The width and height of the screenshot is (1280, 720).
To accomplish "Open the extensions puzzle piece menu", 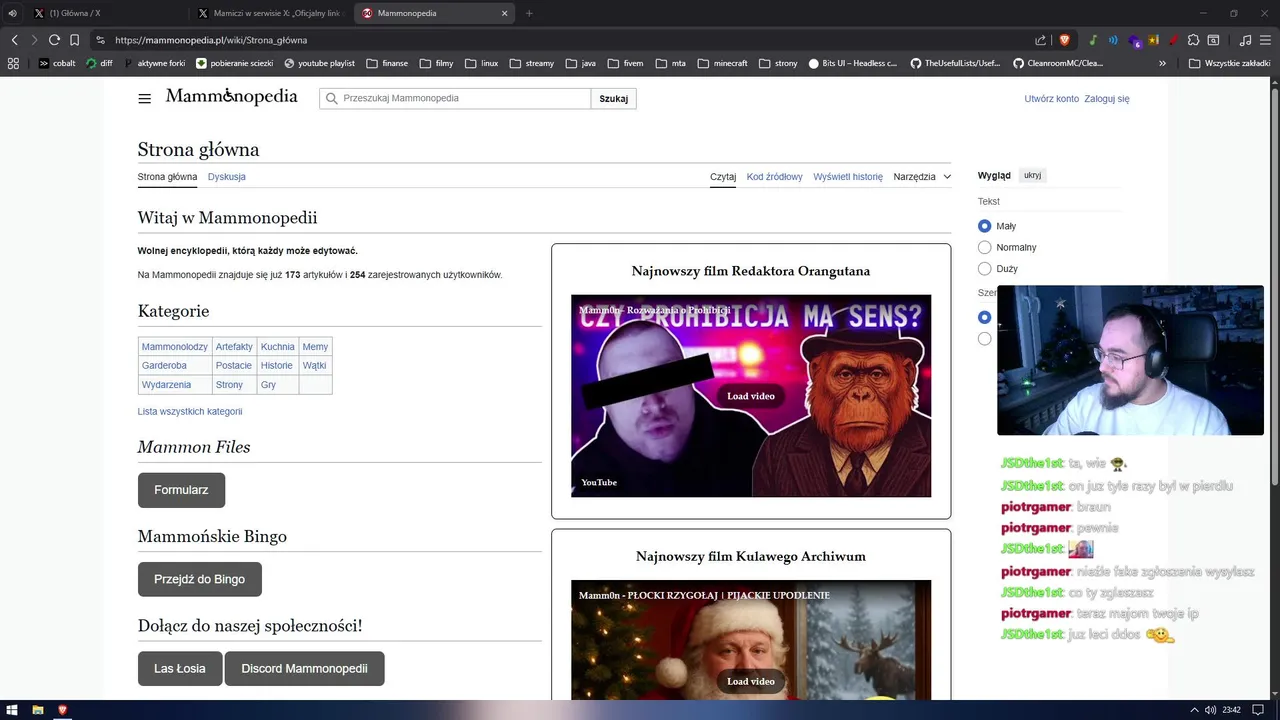I will coord(1194,40).
